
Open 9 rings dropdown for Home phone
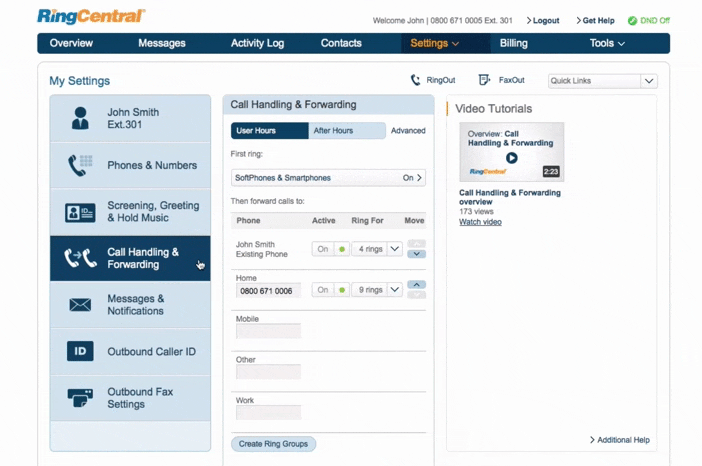tap(394, 290)
